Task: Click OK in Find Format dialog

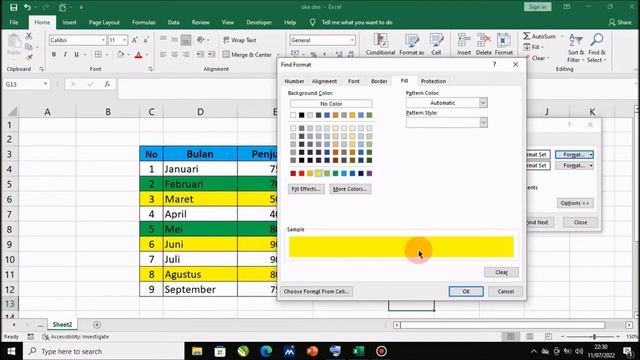Action: (466, 291)
